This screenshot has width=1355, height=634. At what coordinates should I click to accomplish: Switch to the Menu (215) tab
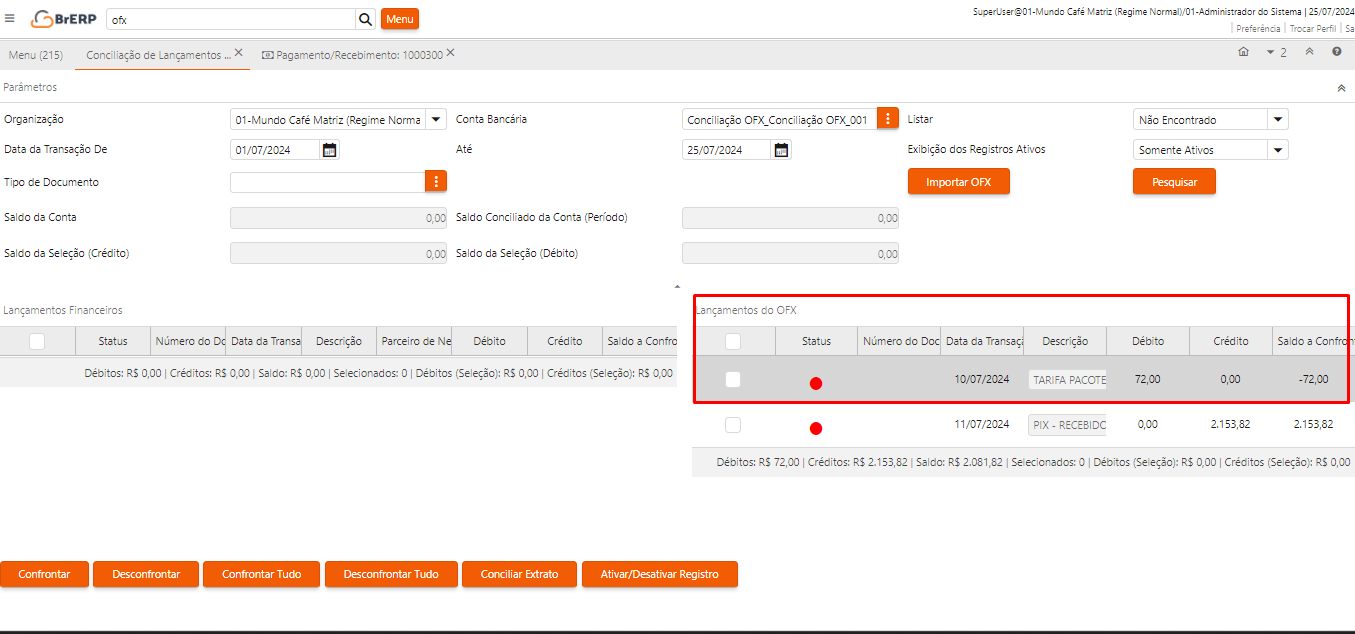pyautogui.click(x=36, y=55)
